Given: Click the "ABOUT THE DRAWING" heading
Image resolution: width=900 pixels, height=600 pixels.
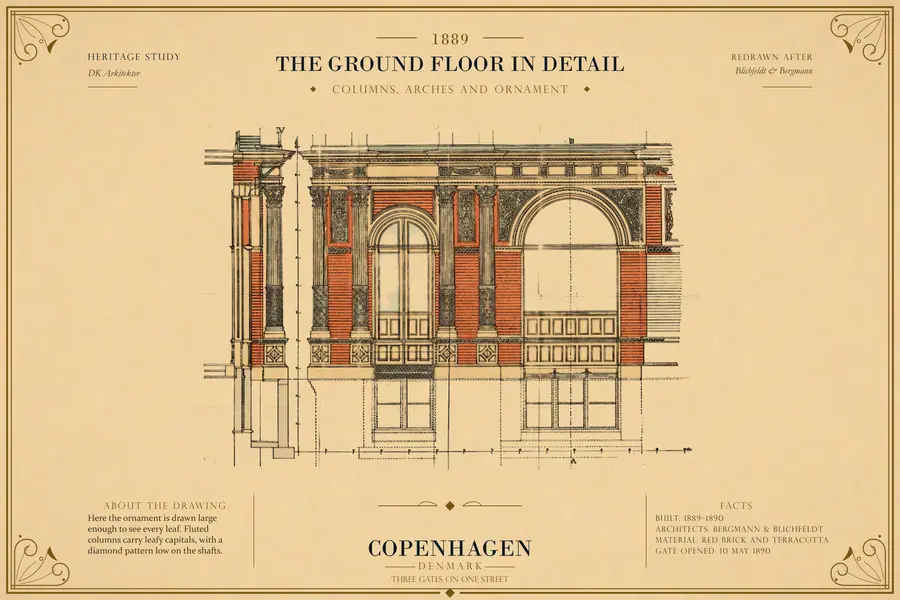Looking at the screenshot, I should tap(165, 506).
